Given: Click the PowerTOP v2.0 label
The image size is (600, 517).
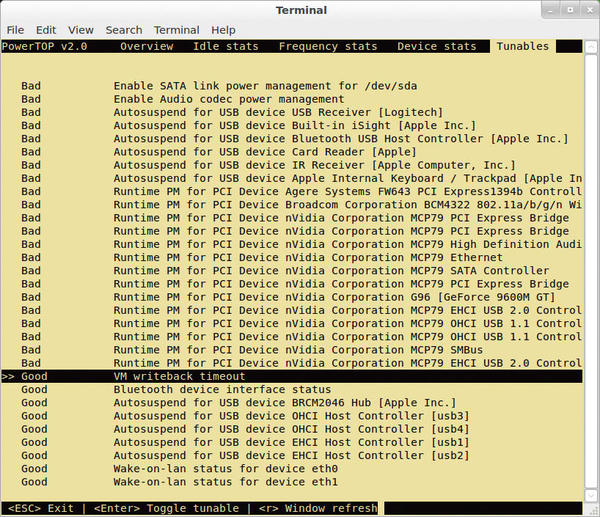Looking at the screenshot, I should (x=44, y=46).
